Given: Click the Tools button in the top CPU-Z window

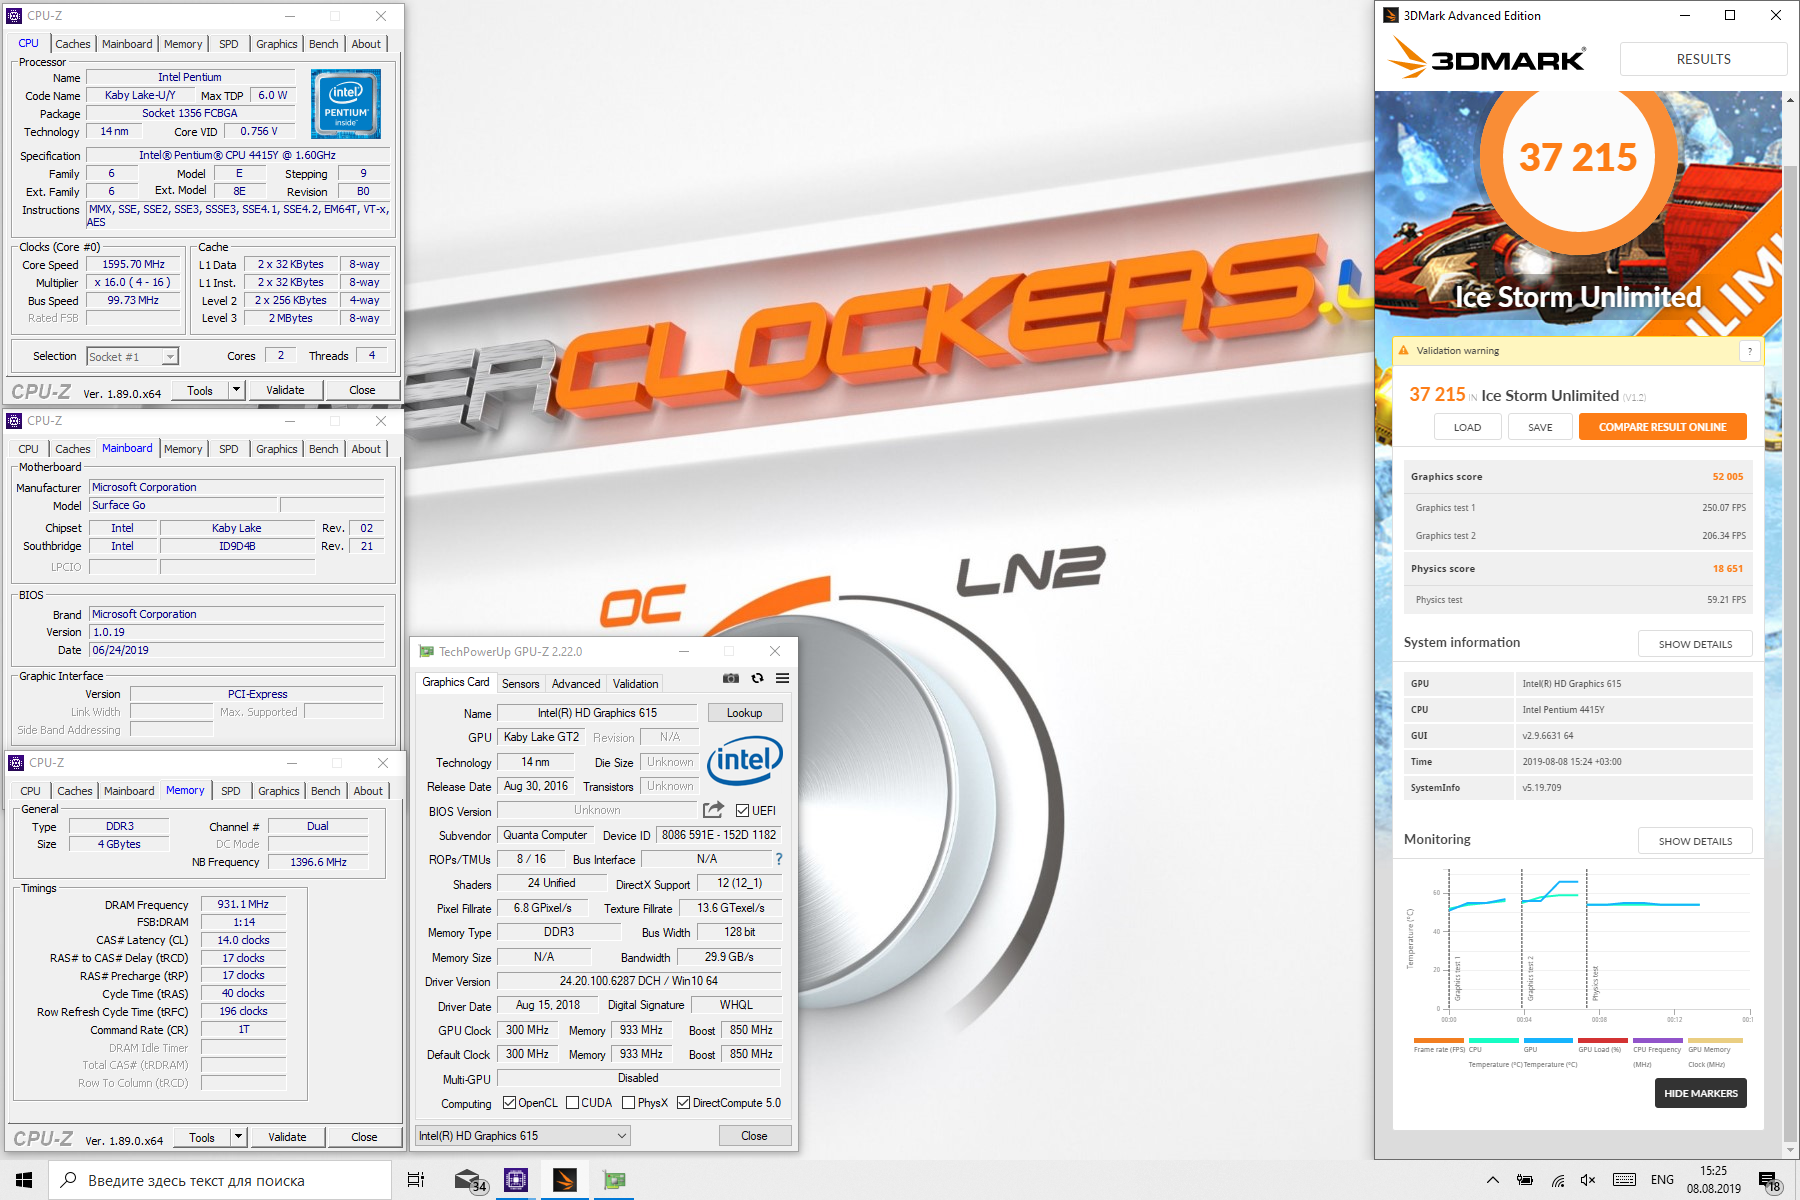Looking at the screenshot, I should 200,390.
